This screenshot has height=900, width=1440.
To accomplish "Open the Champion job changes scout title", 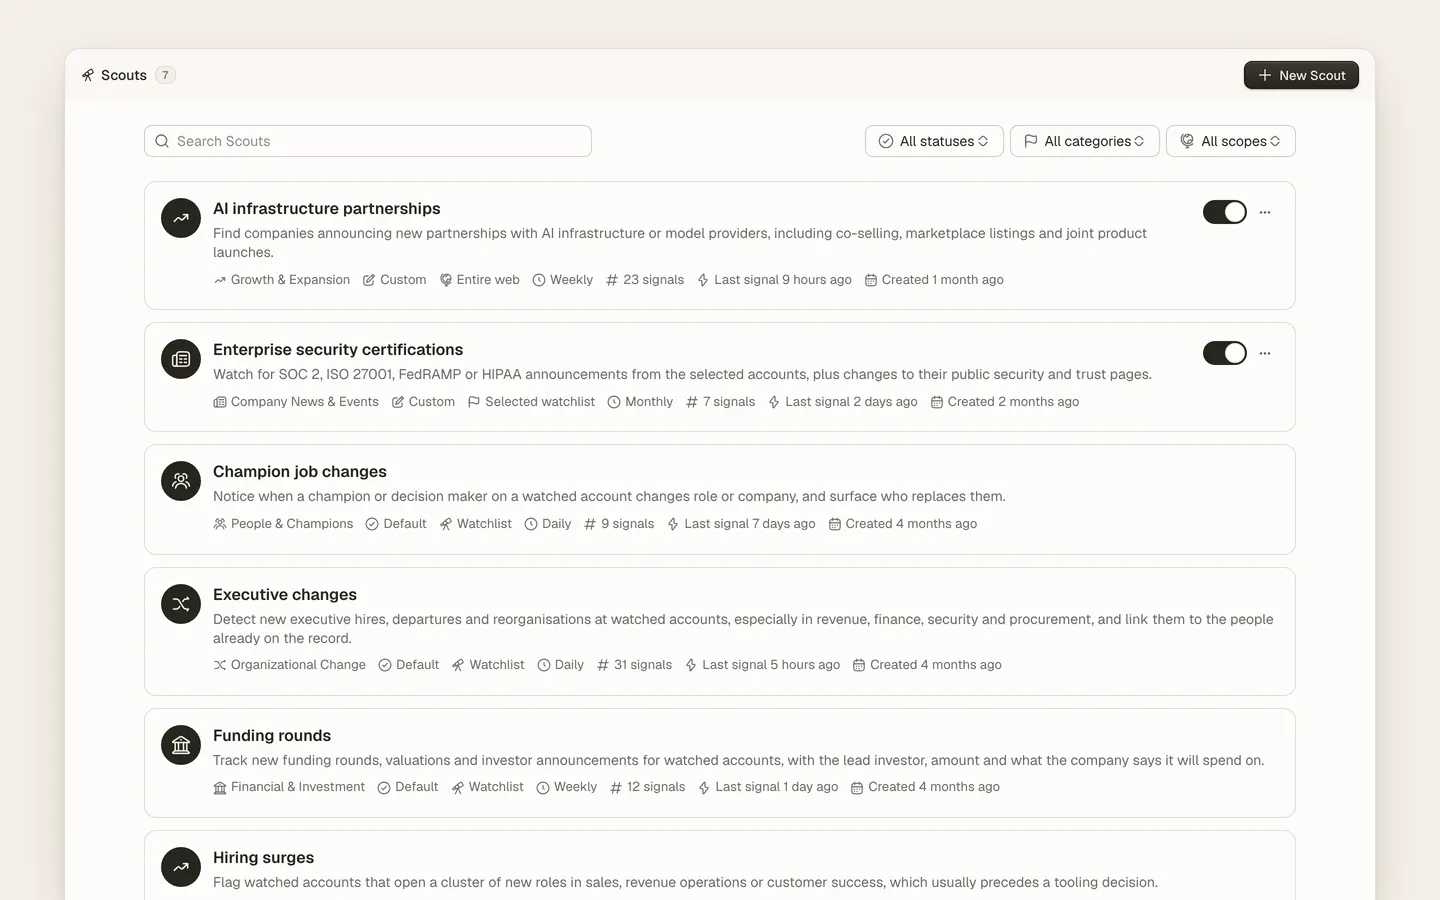I will [x=300, y=472].
